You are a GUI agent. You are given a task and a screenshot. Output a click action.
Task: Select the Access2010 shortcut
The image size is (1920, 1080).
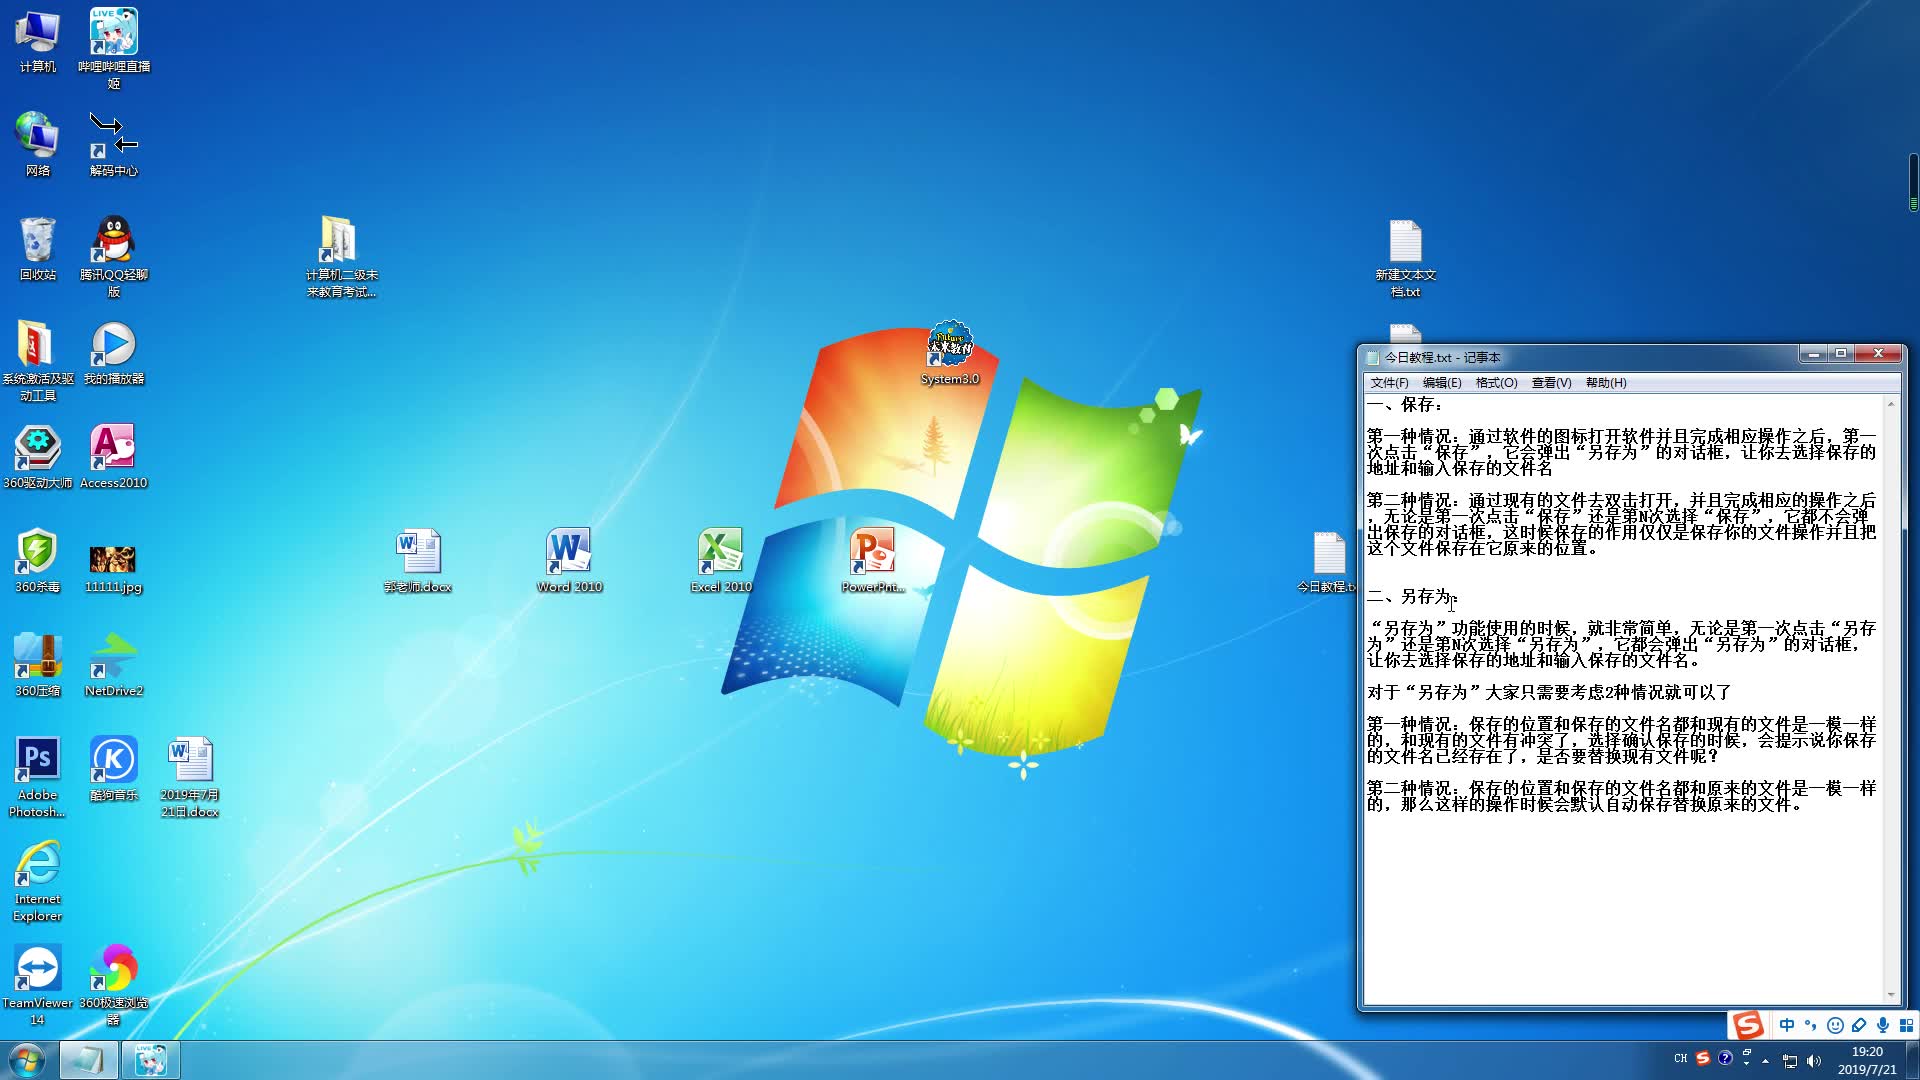tap(114, 457)
